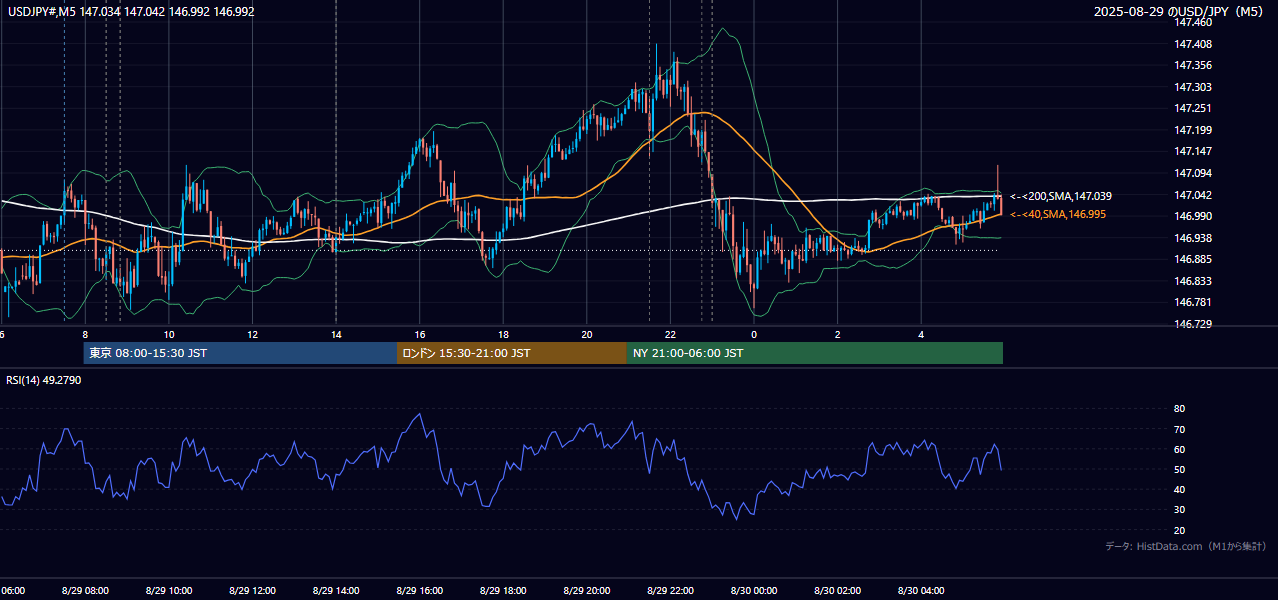Click RSI scale value 60
Screen dimensions: 1278x600
tap(1180, 449)
